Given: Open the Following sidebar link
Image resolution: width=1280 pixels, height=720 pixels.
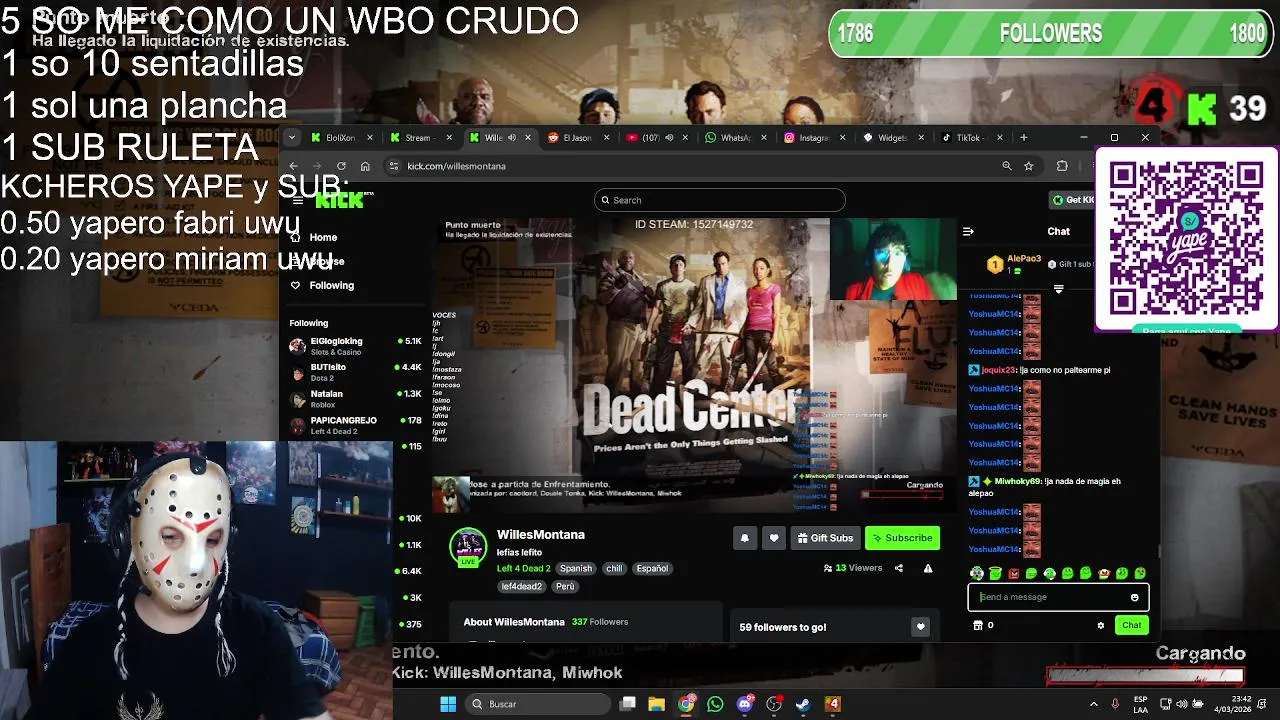Looking at the screenshot, I should tap(322, 285).
